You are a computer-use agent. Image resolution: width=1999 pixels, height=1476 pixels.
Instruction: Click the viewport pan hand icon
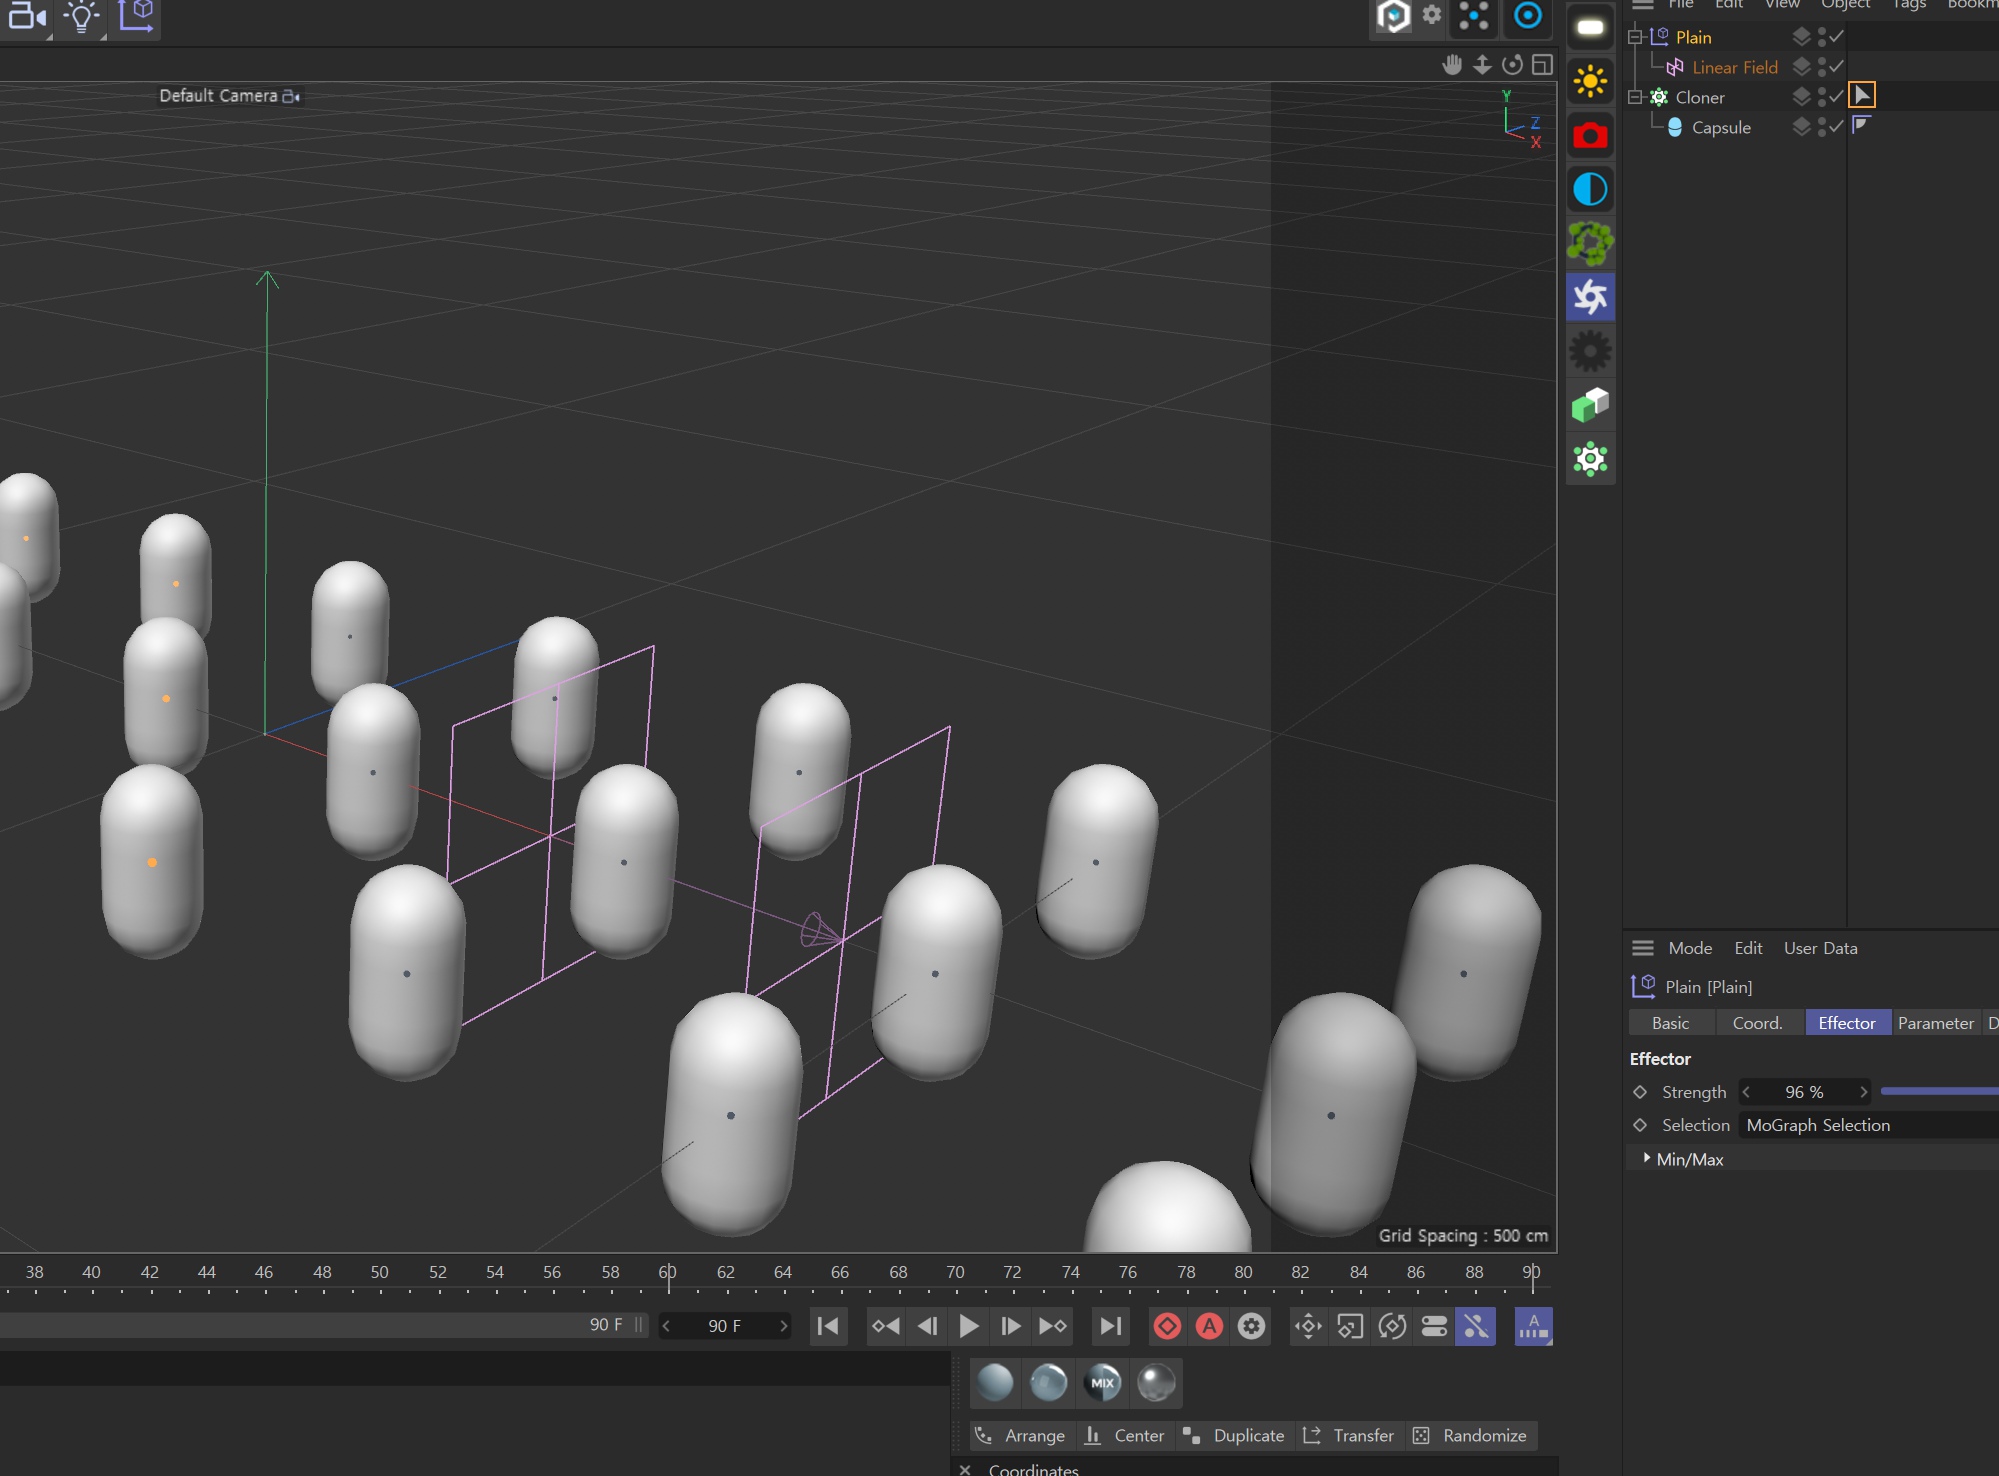(x=1452, y=65)
